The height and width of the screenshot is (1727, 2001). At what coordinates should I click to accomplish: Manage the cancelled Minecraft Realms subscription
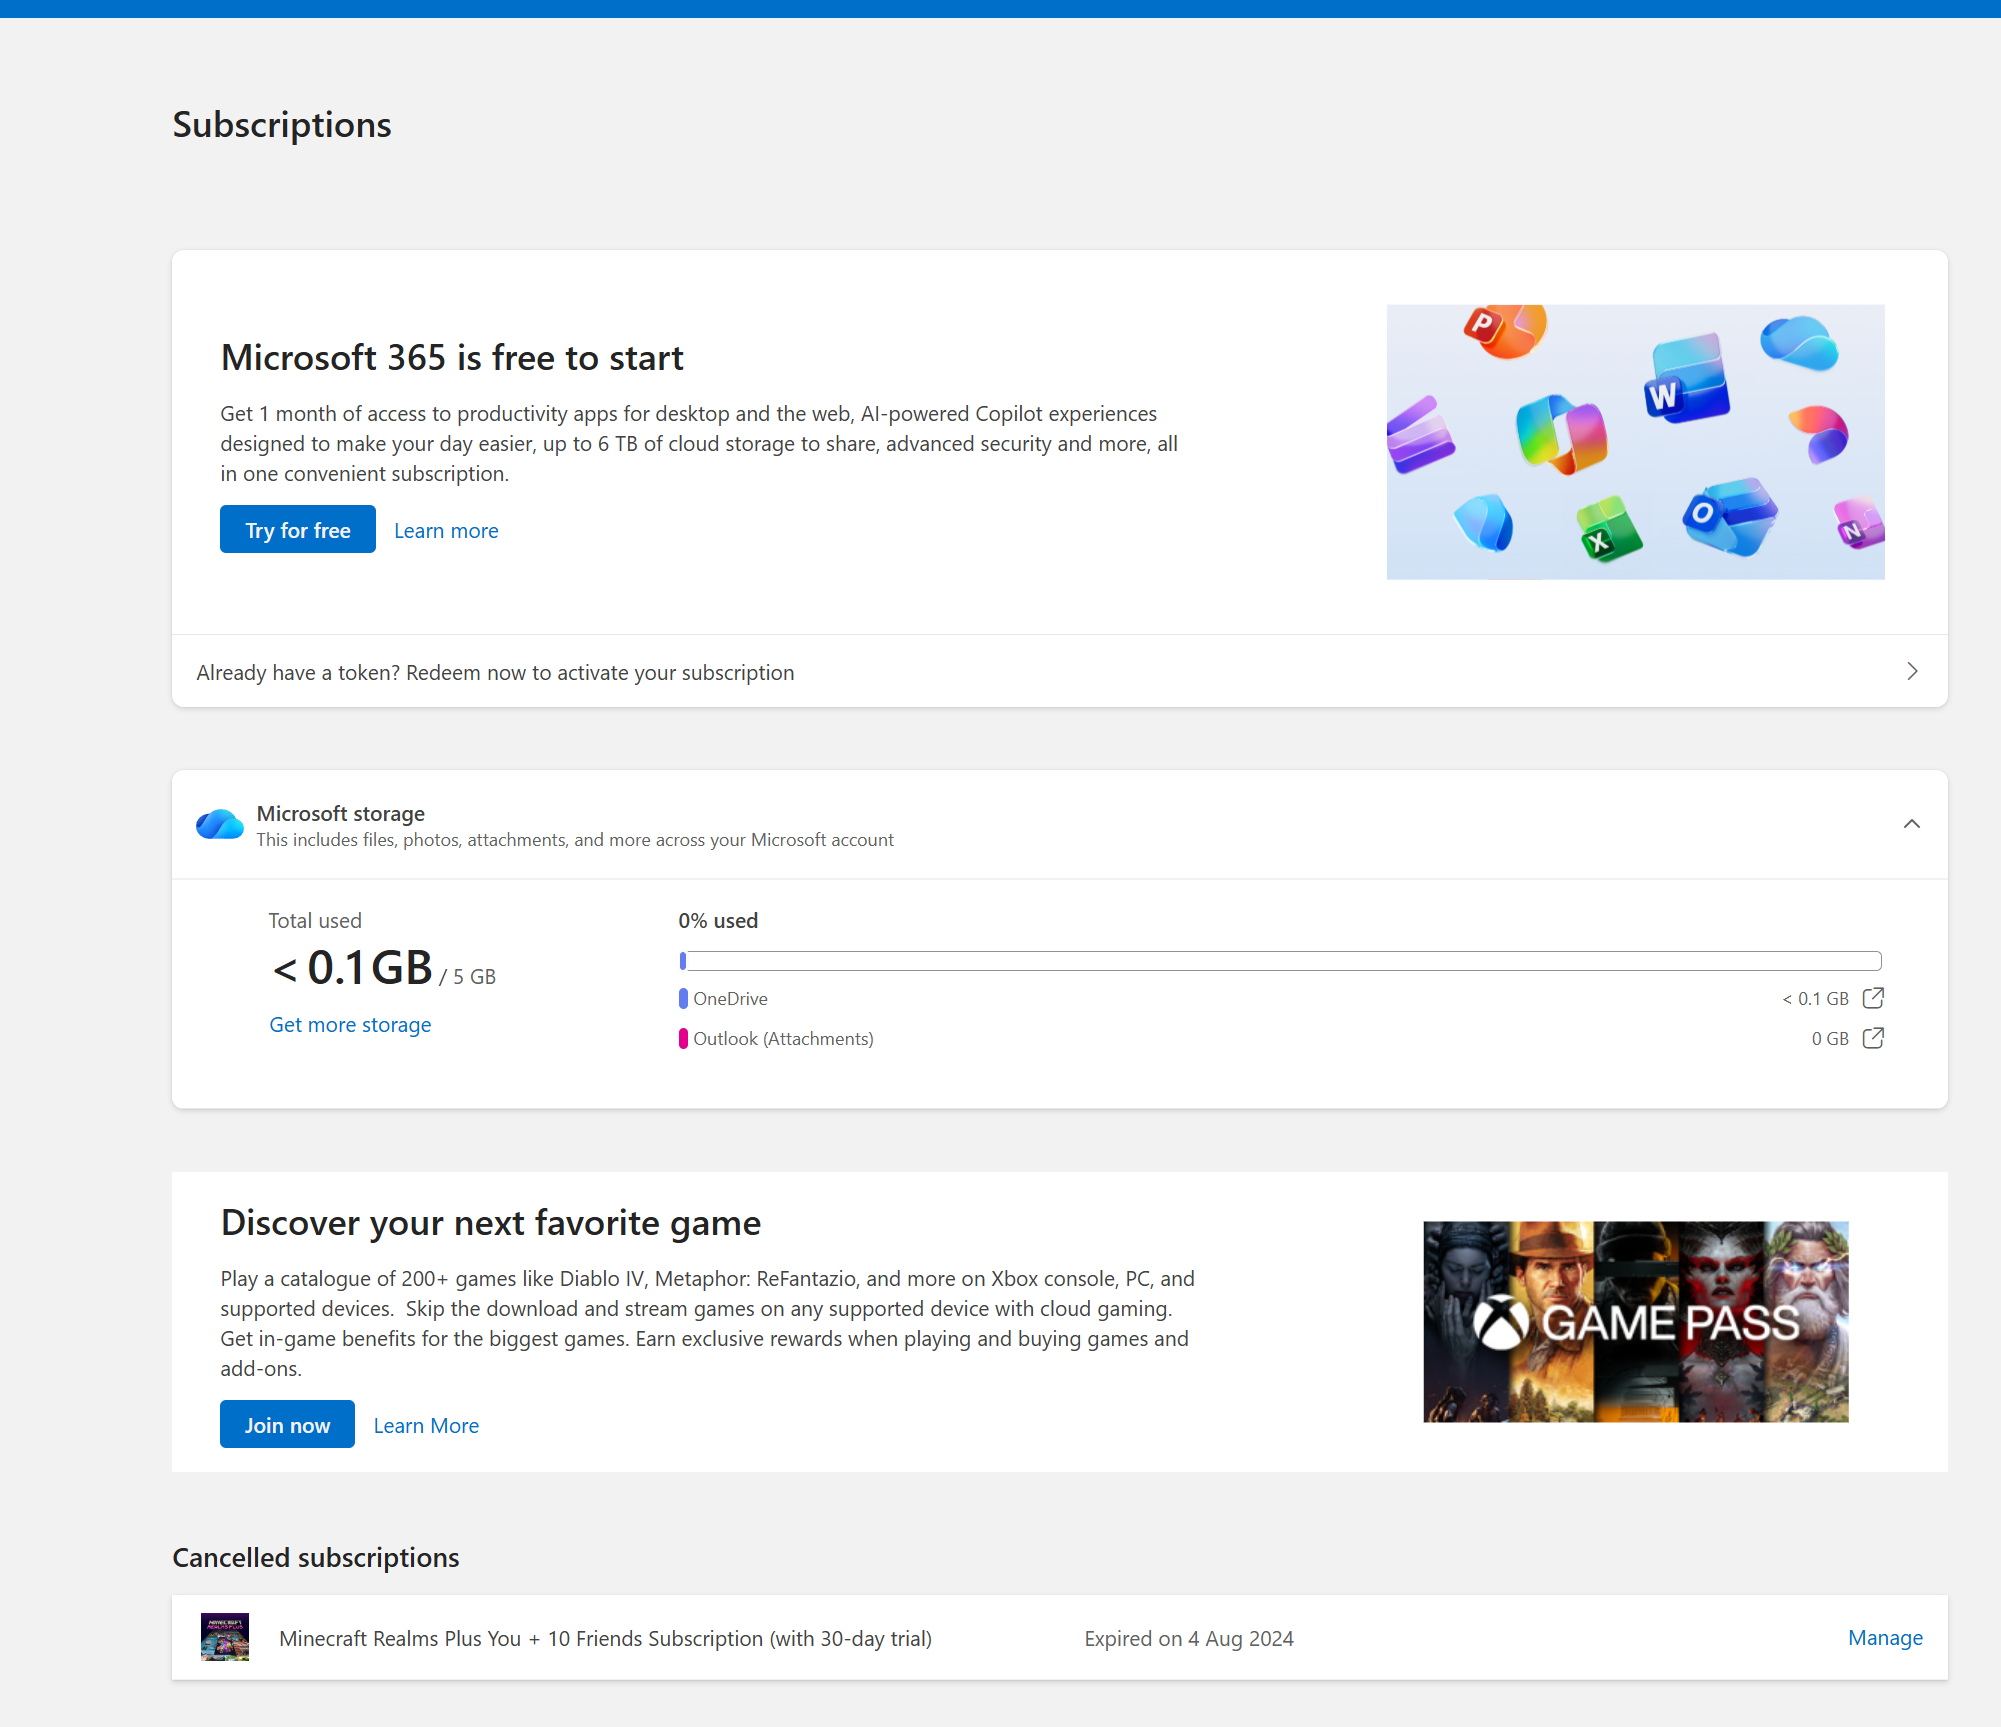coord(1884,1637)
